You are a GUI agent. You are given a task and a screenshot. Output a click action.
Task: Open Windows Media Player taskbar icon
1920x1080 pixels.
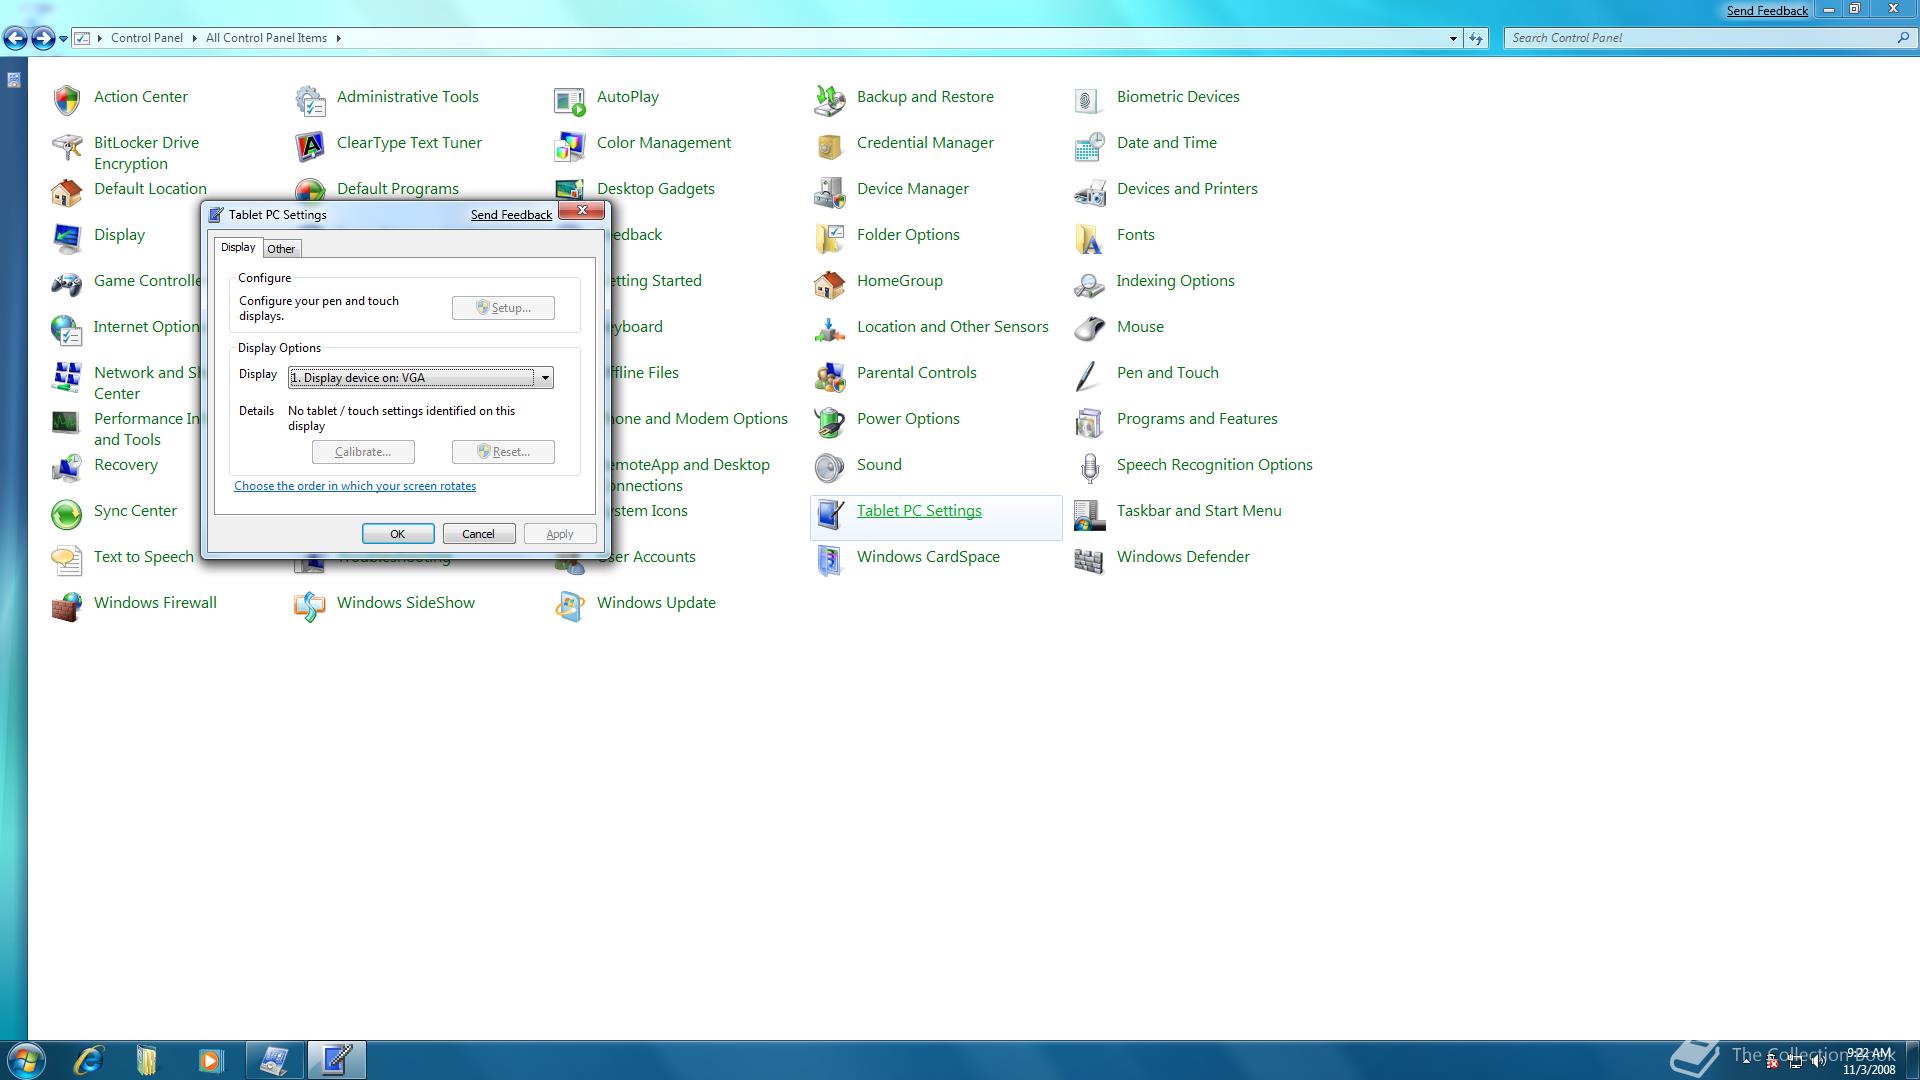(x=211, y=1060)
